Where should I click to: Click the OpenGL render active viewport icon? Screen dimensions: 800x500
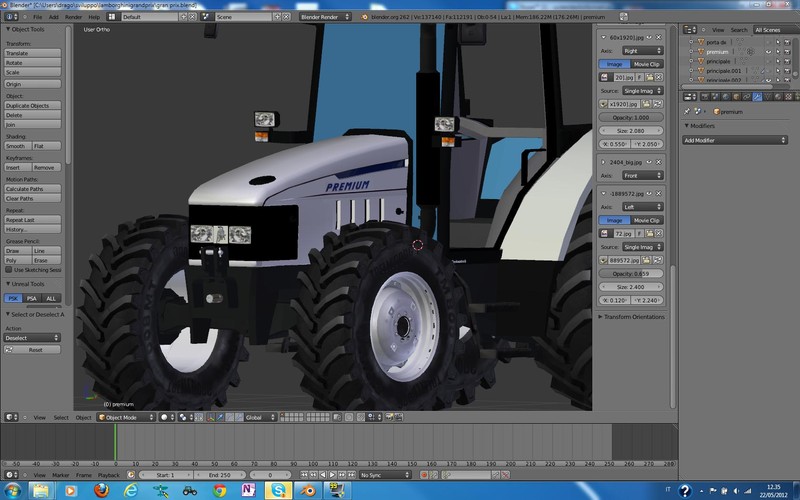point(389,417)
